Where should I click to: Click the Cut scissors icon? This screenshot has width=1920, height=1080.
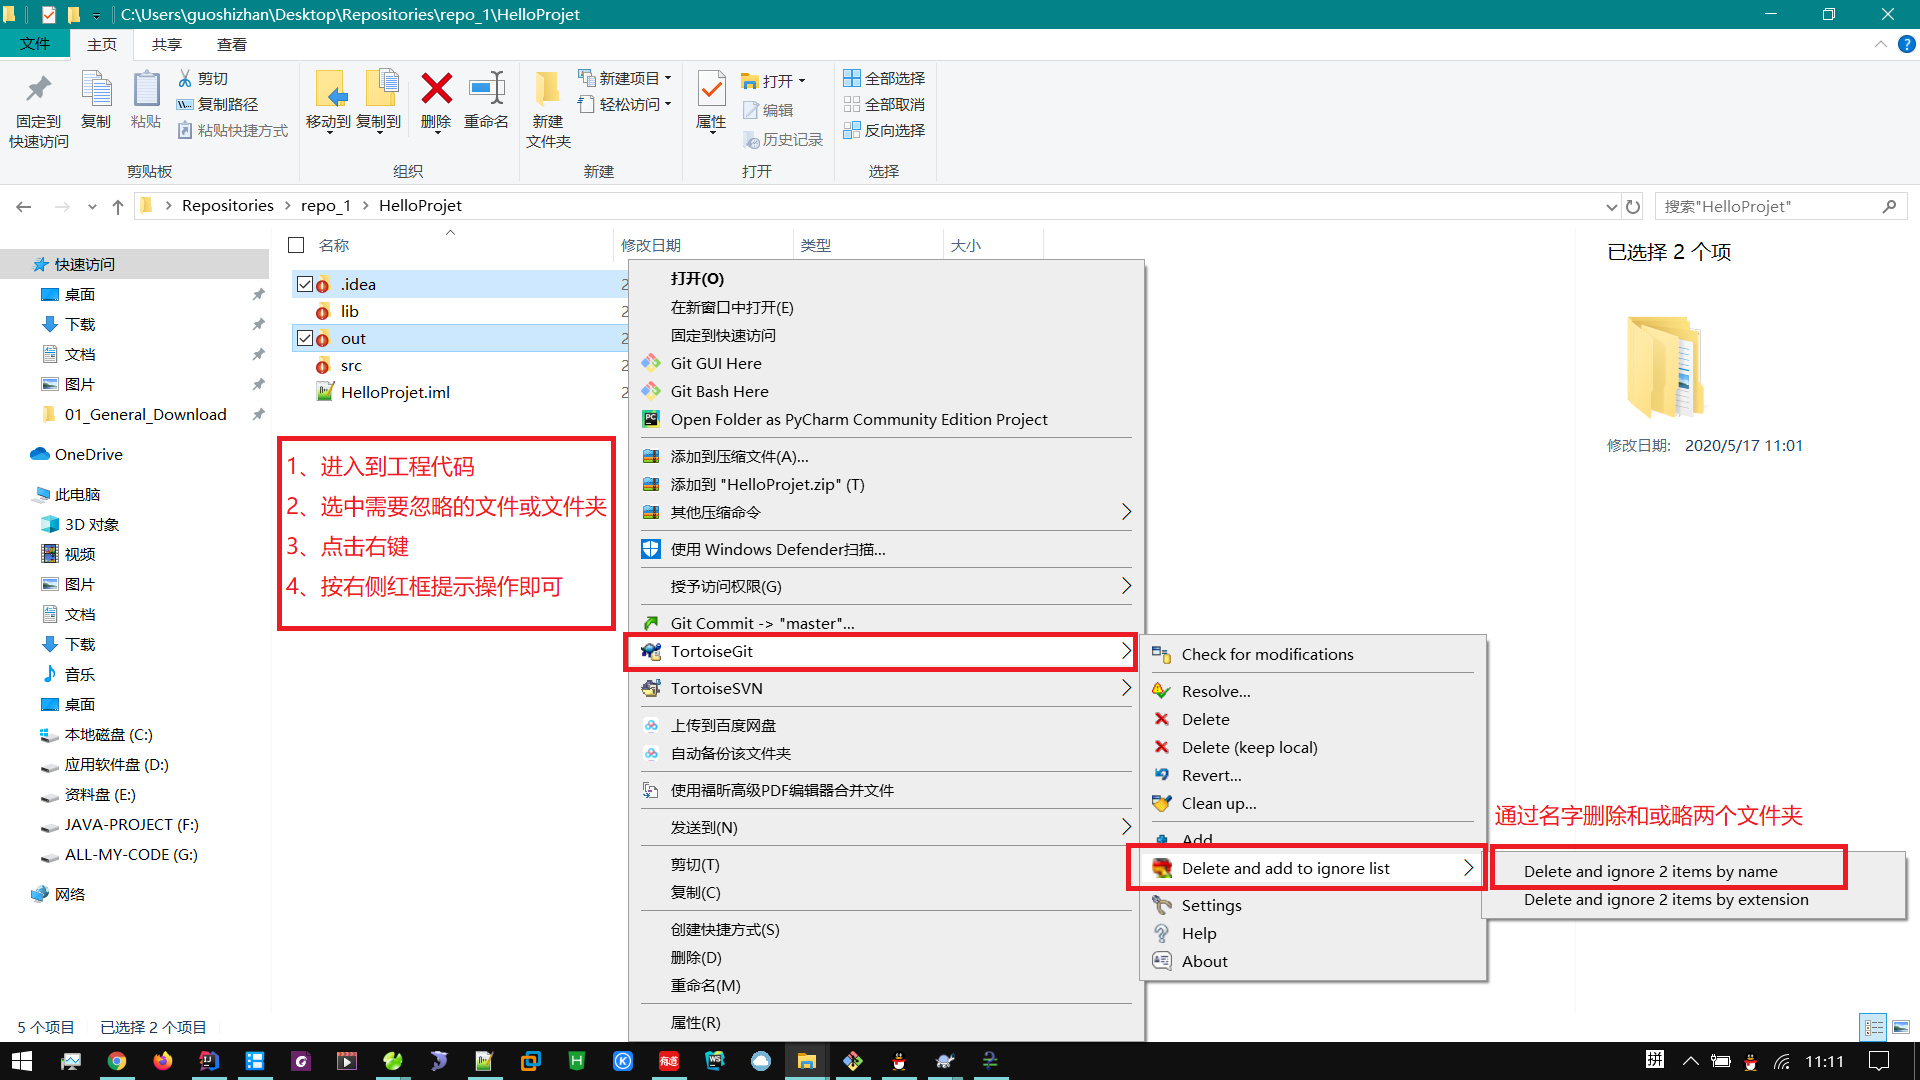click(x=185, y=78)
